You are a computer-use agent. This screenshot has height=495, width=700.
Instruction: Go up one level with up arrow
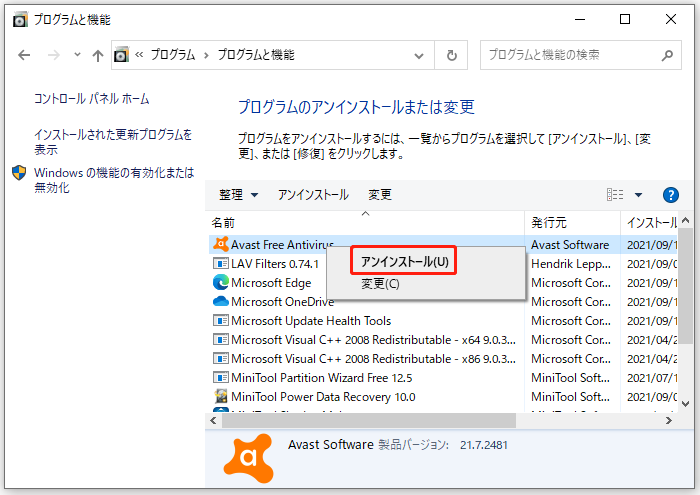pyautogui.click(x=98, y=55)
